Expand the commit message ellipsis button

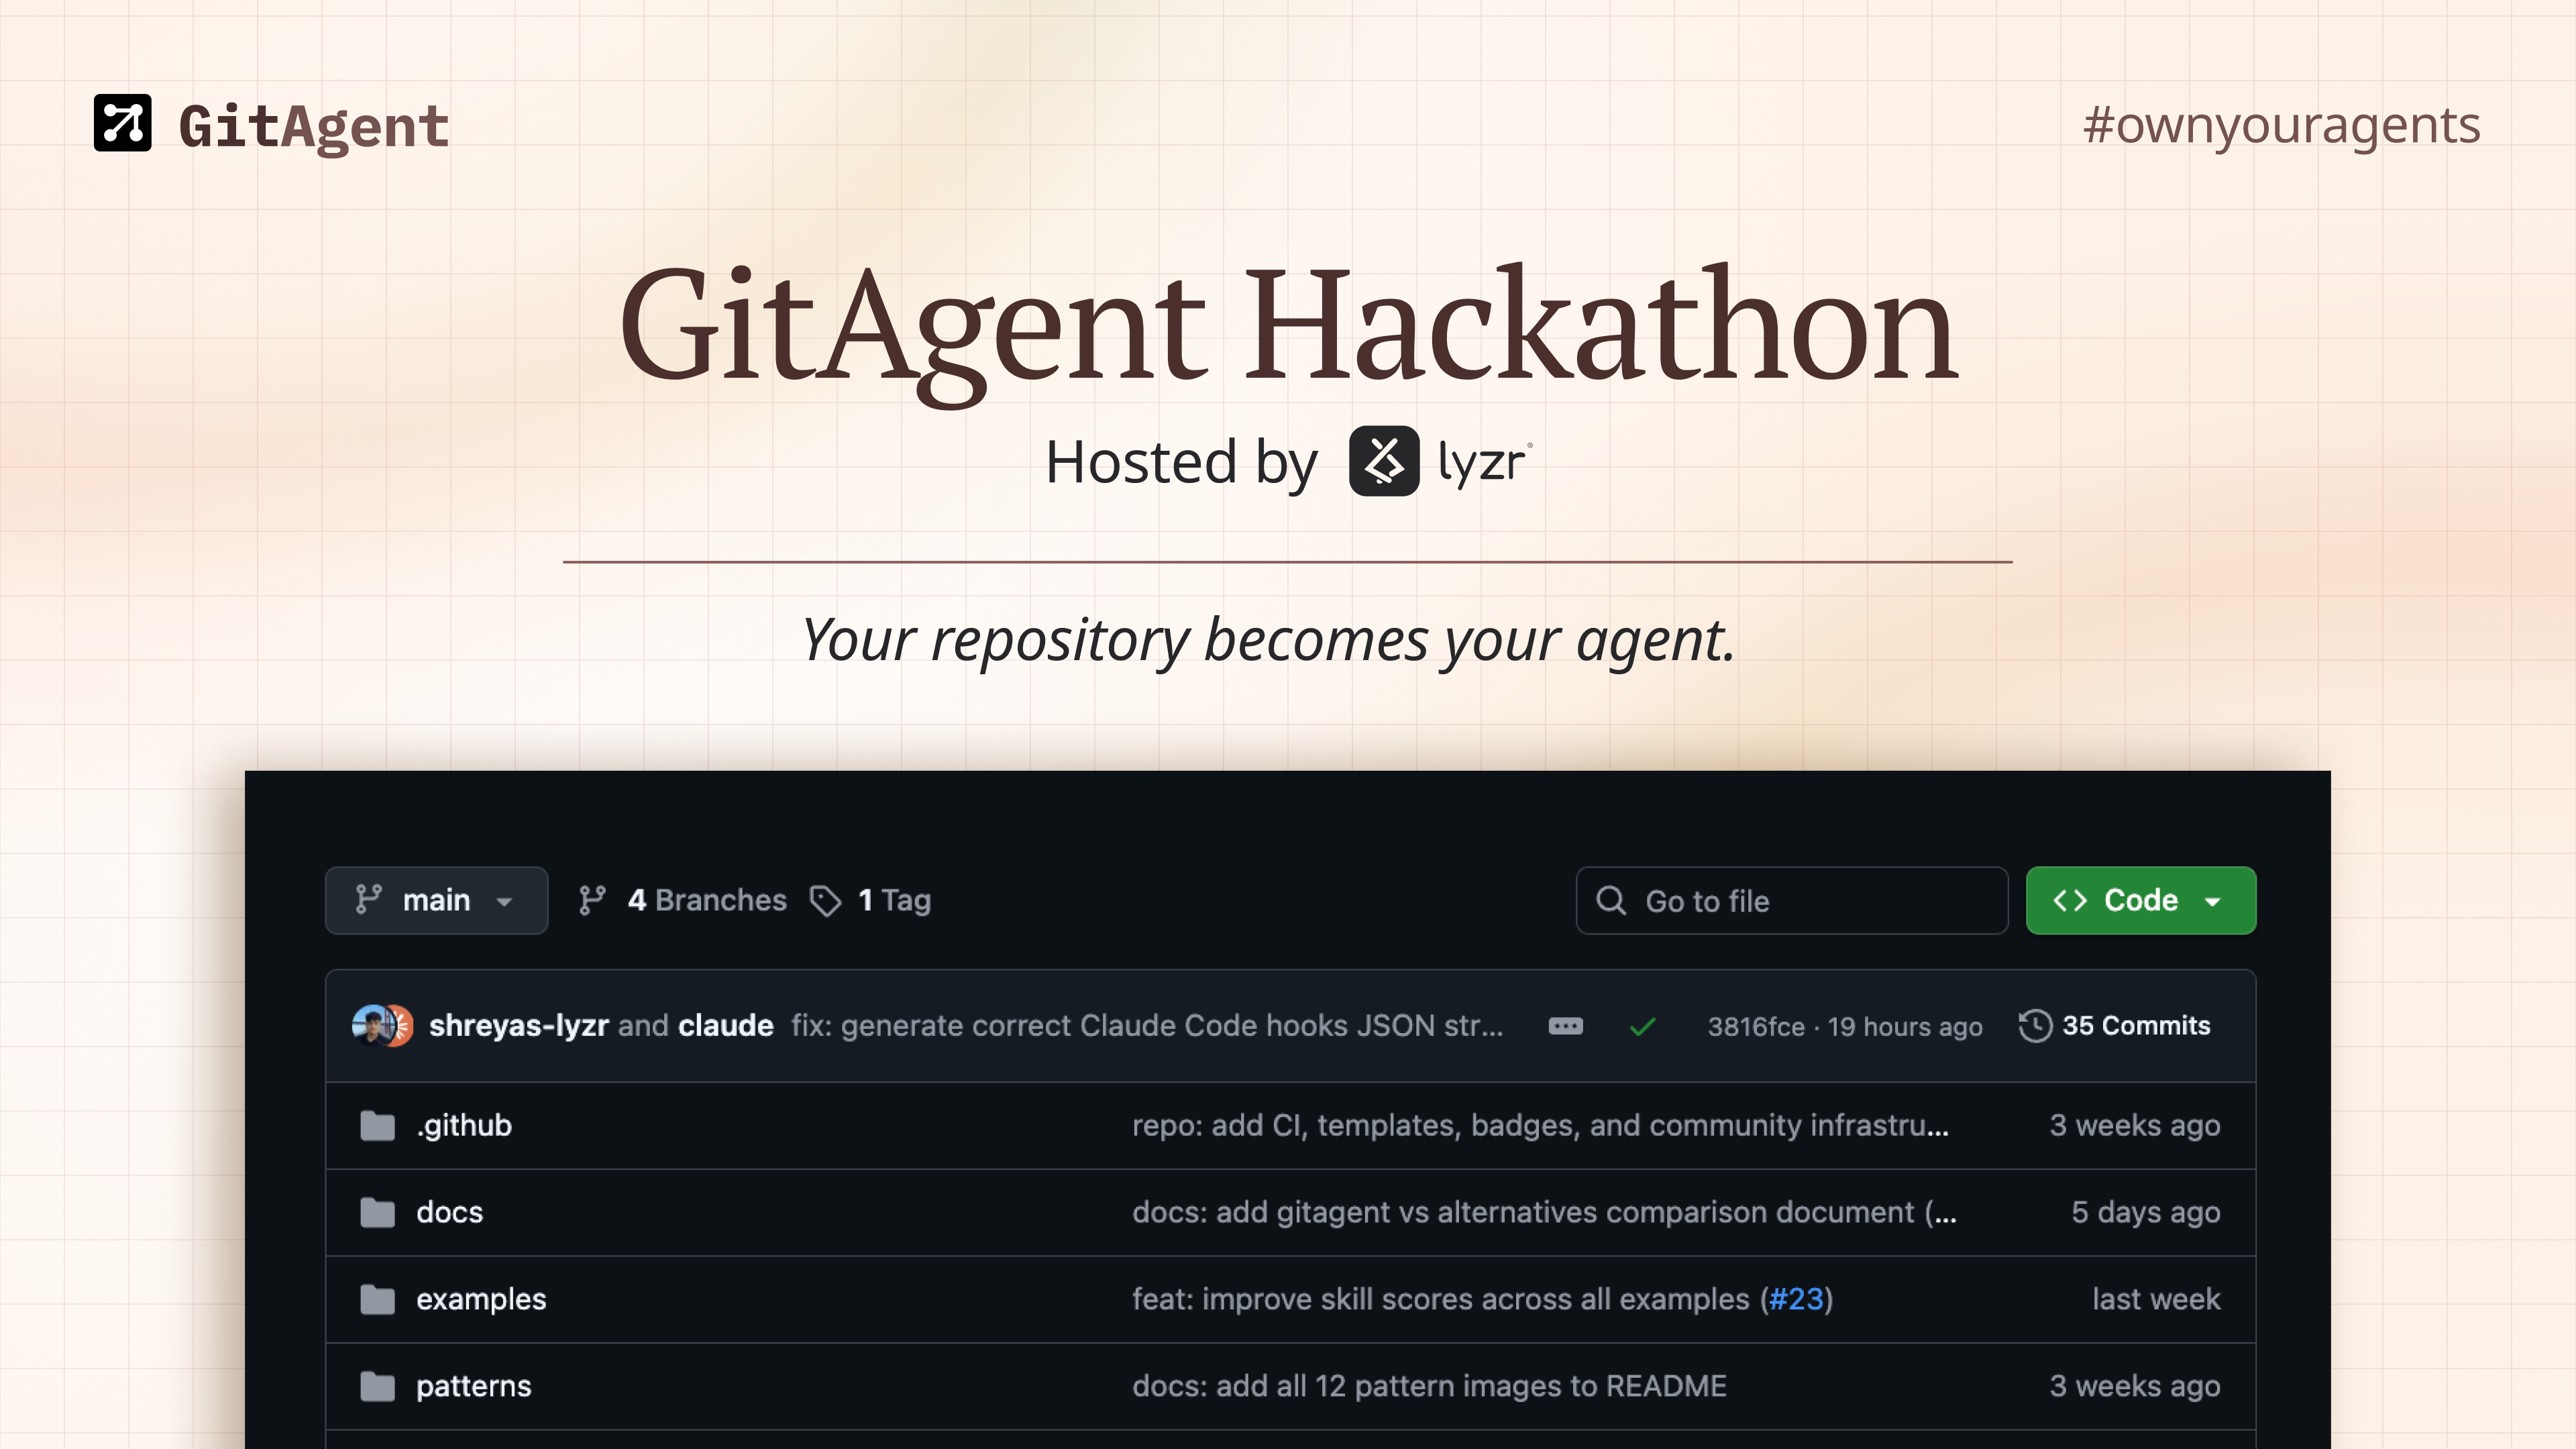(1566, 1026)
